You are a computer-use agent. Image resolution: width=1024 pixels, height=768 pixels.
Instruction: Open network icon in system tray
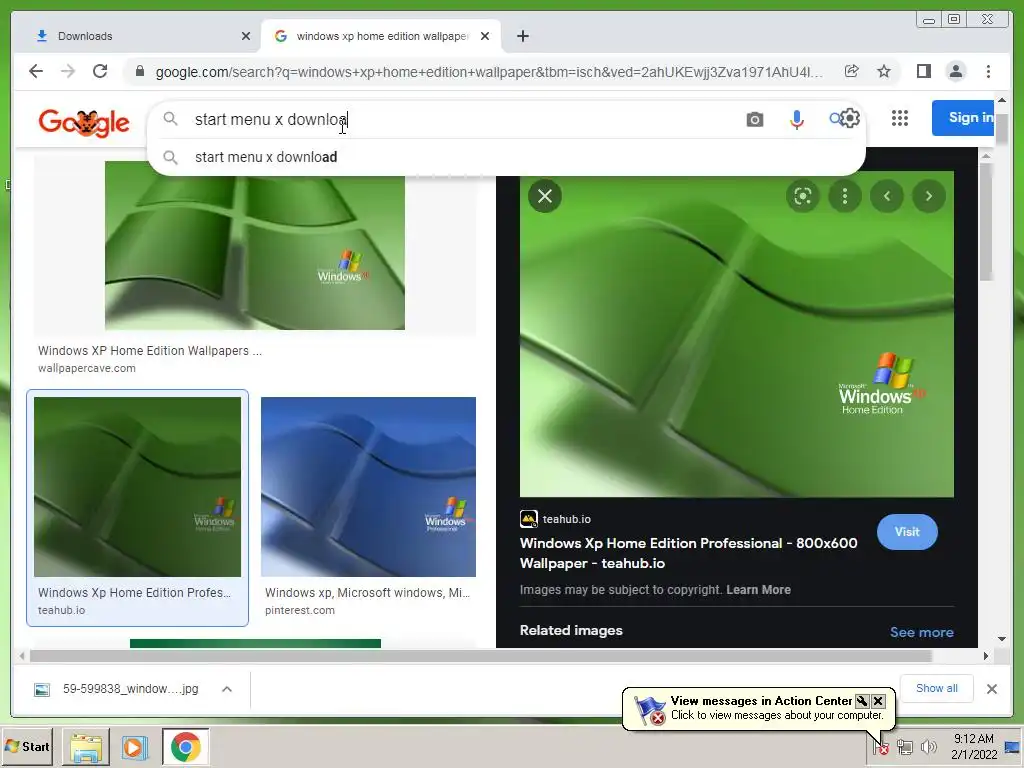904,746
